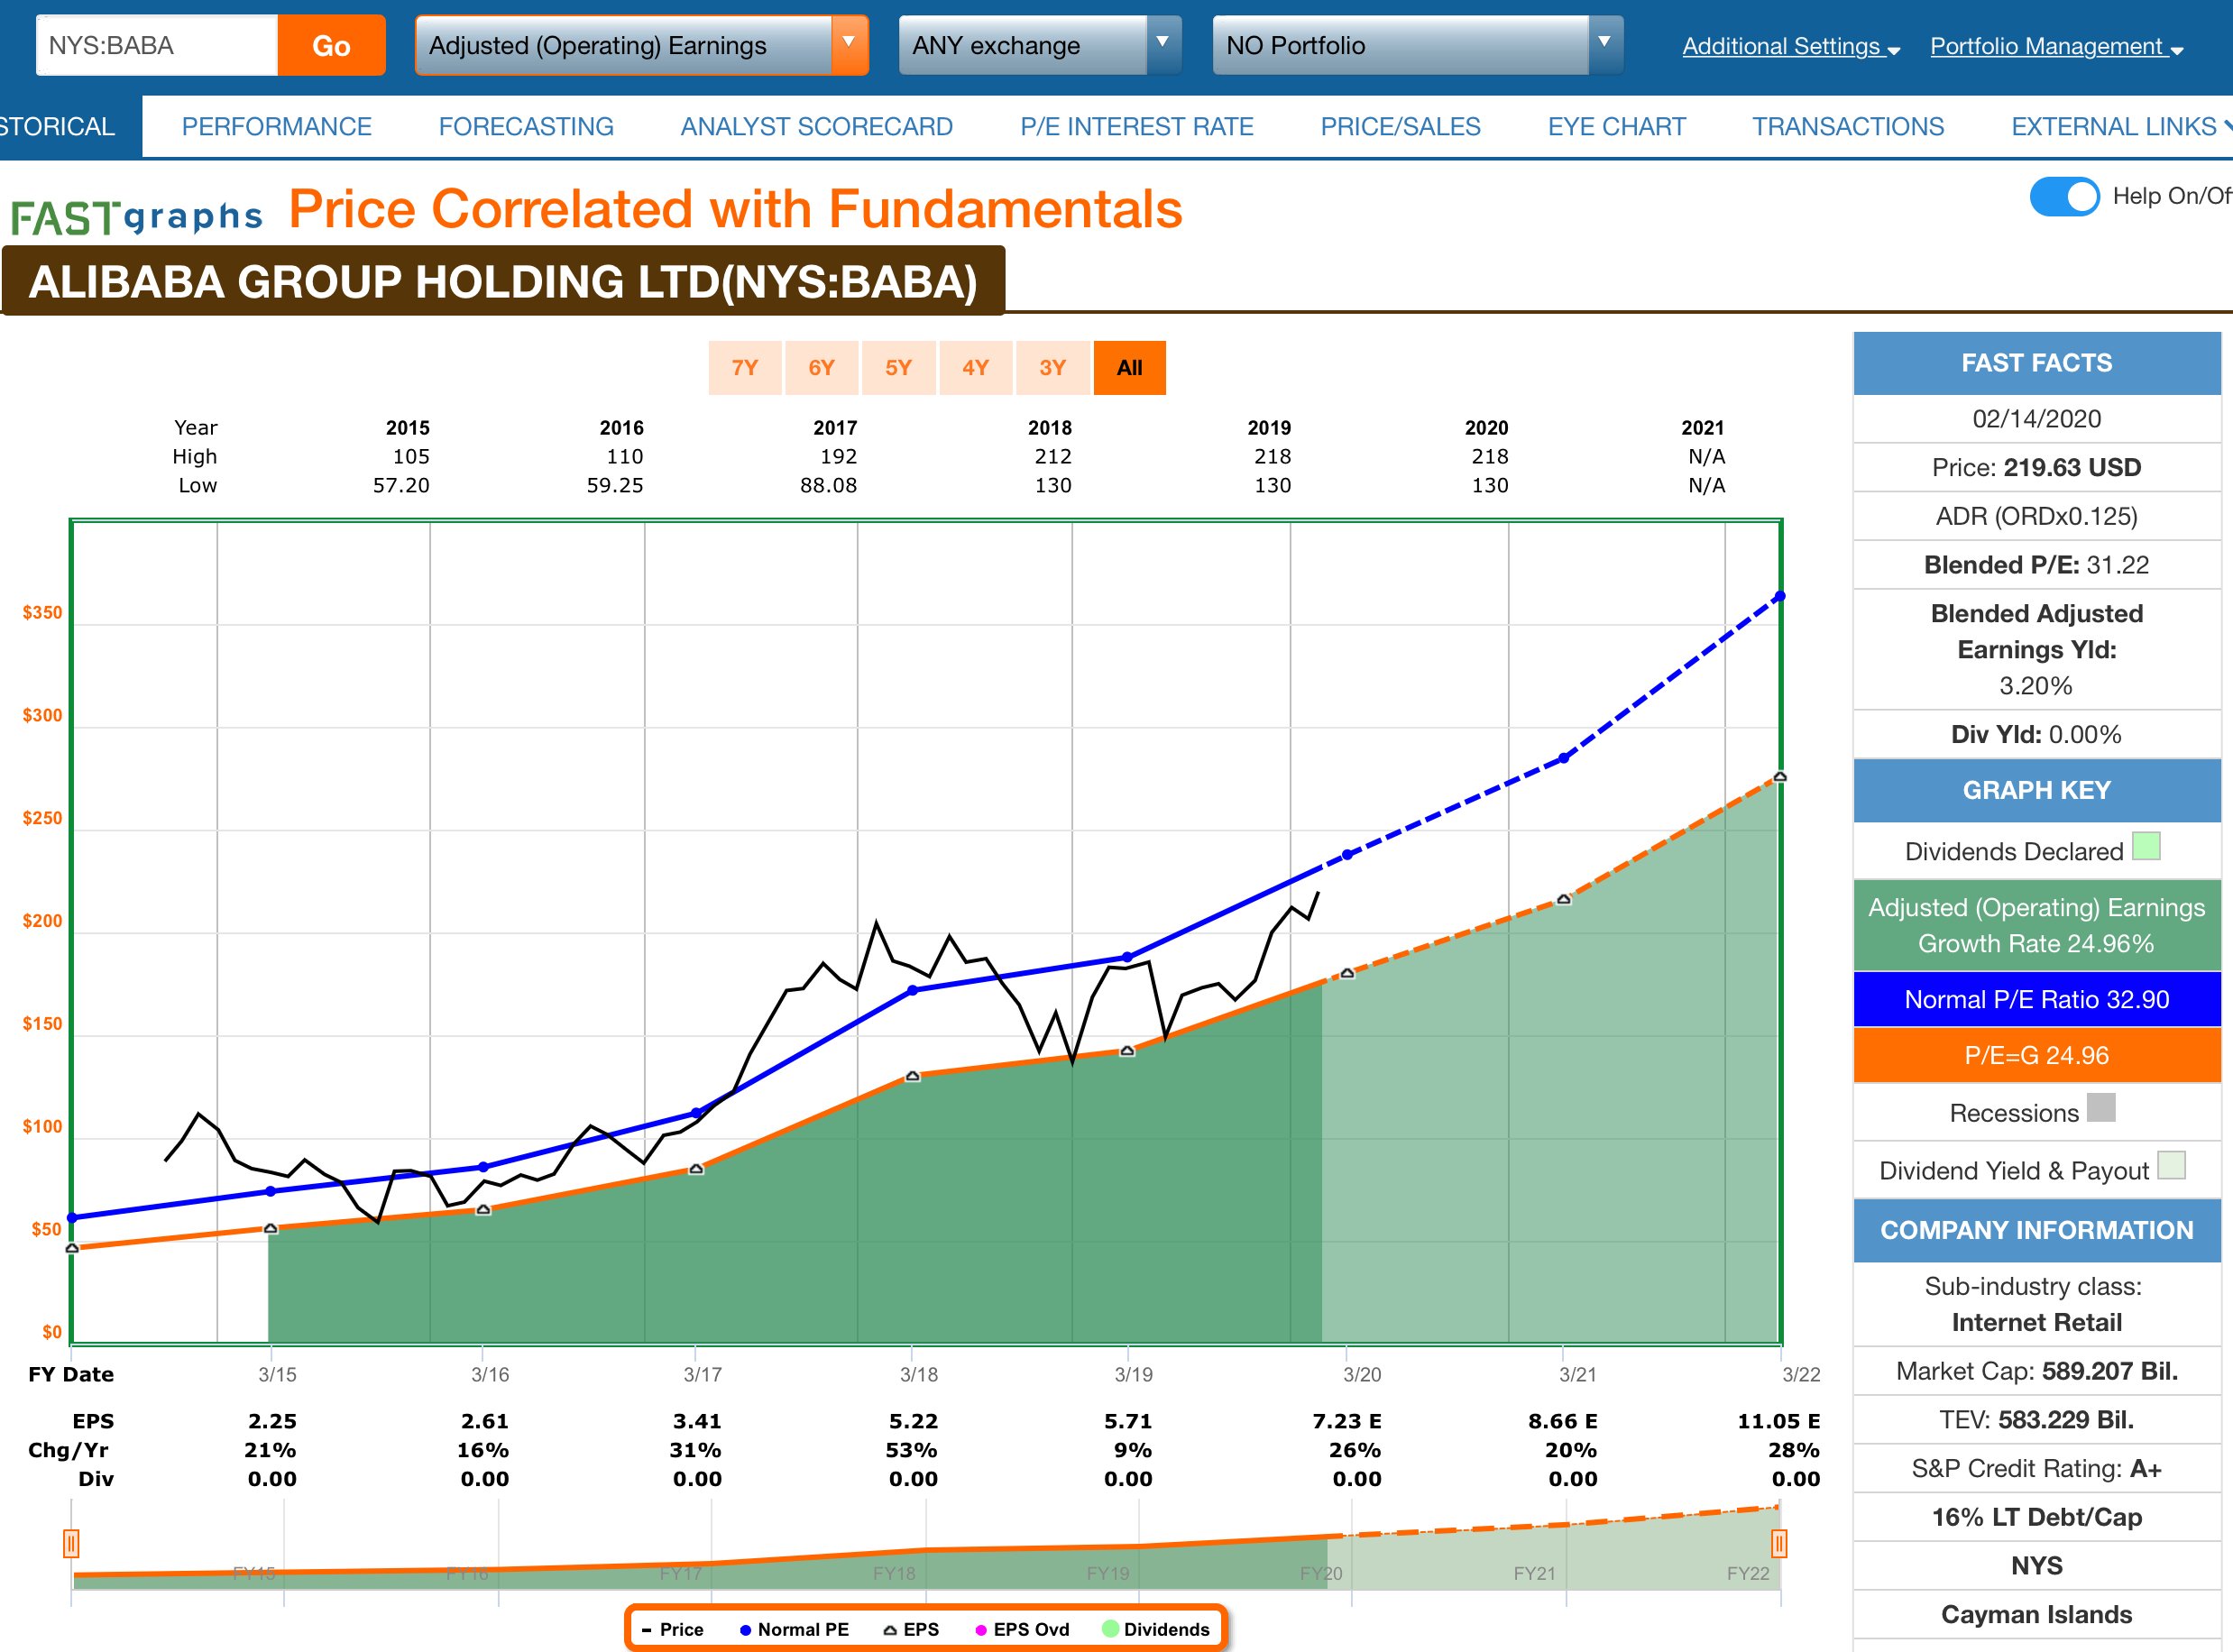The width and height of the screenshot is (2233, 1652).
Task: Click the Recessions gray swatch
Action: click(x=2101, y=1108)
